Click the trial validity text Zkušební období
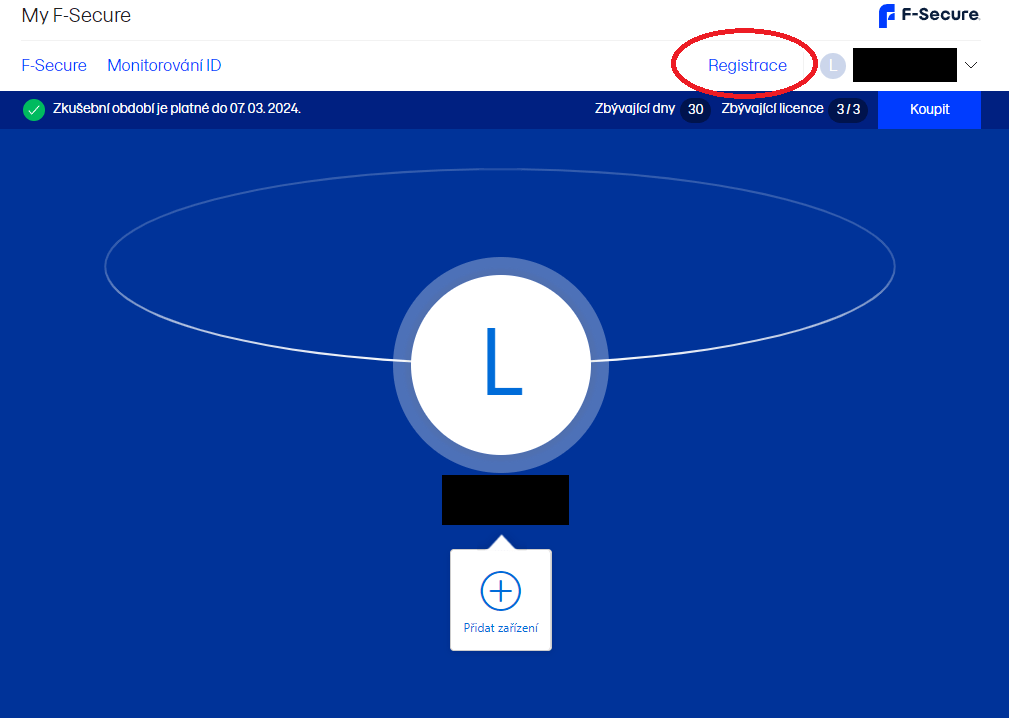1009x718 pixels. pos(177,109)
